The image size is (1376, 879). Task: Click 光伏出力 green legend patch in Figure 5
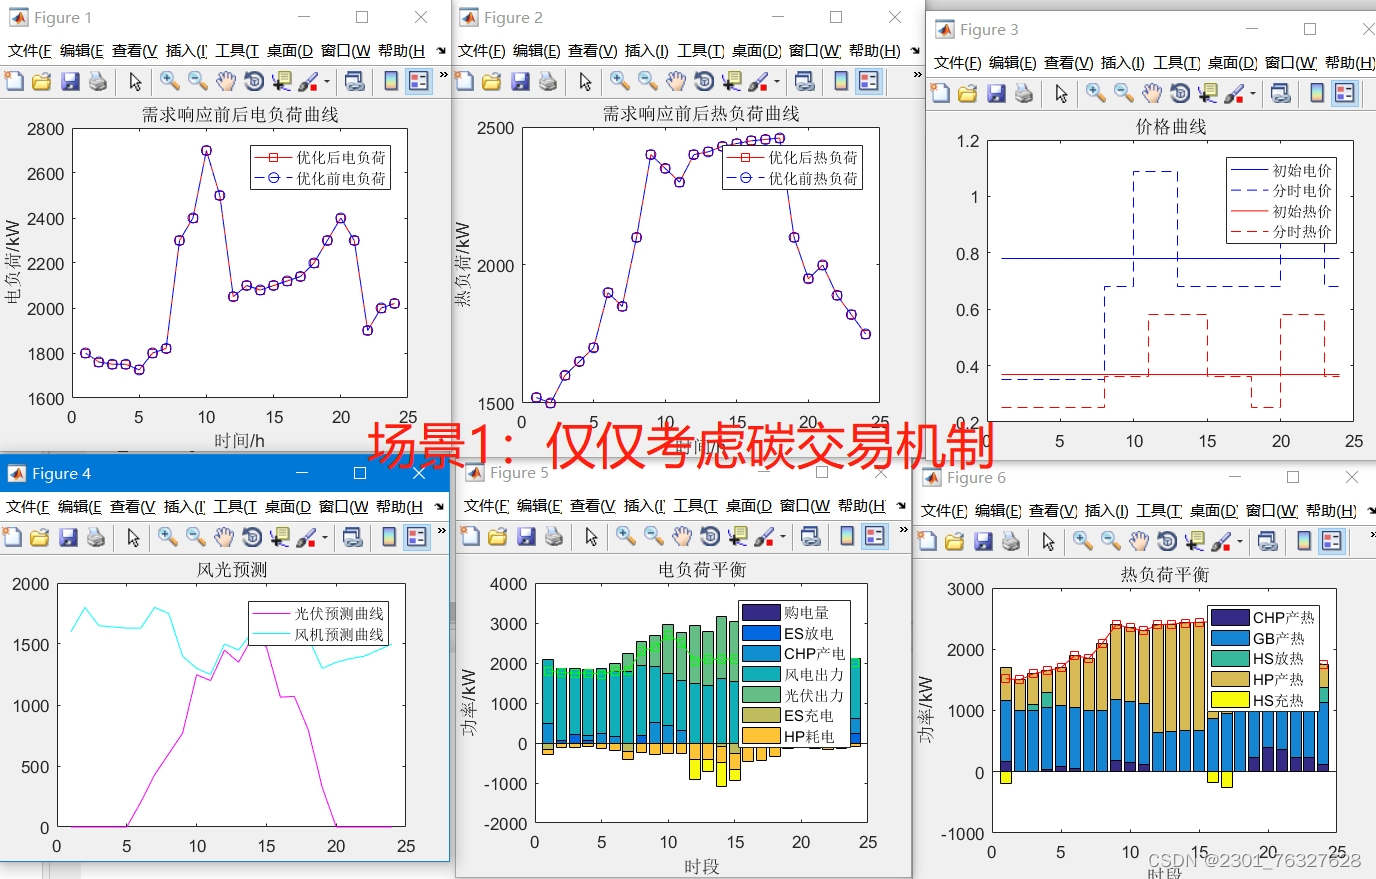click(761, 695)
